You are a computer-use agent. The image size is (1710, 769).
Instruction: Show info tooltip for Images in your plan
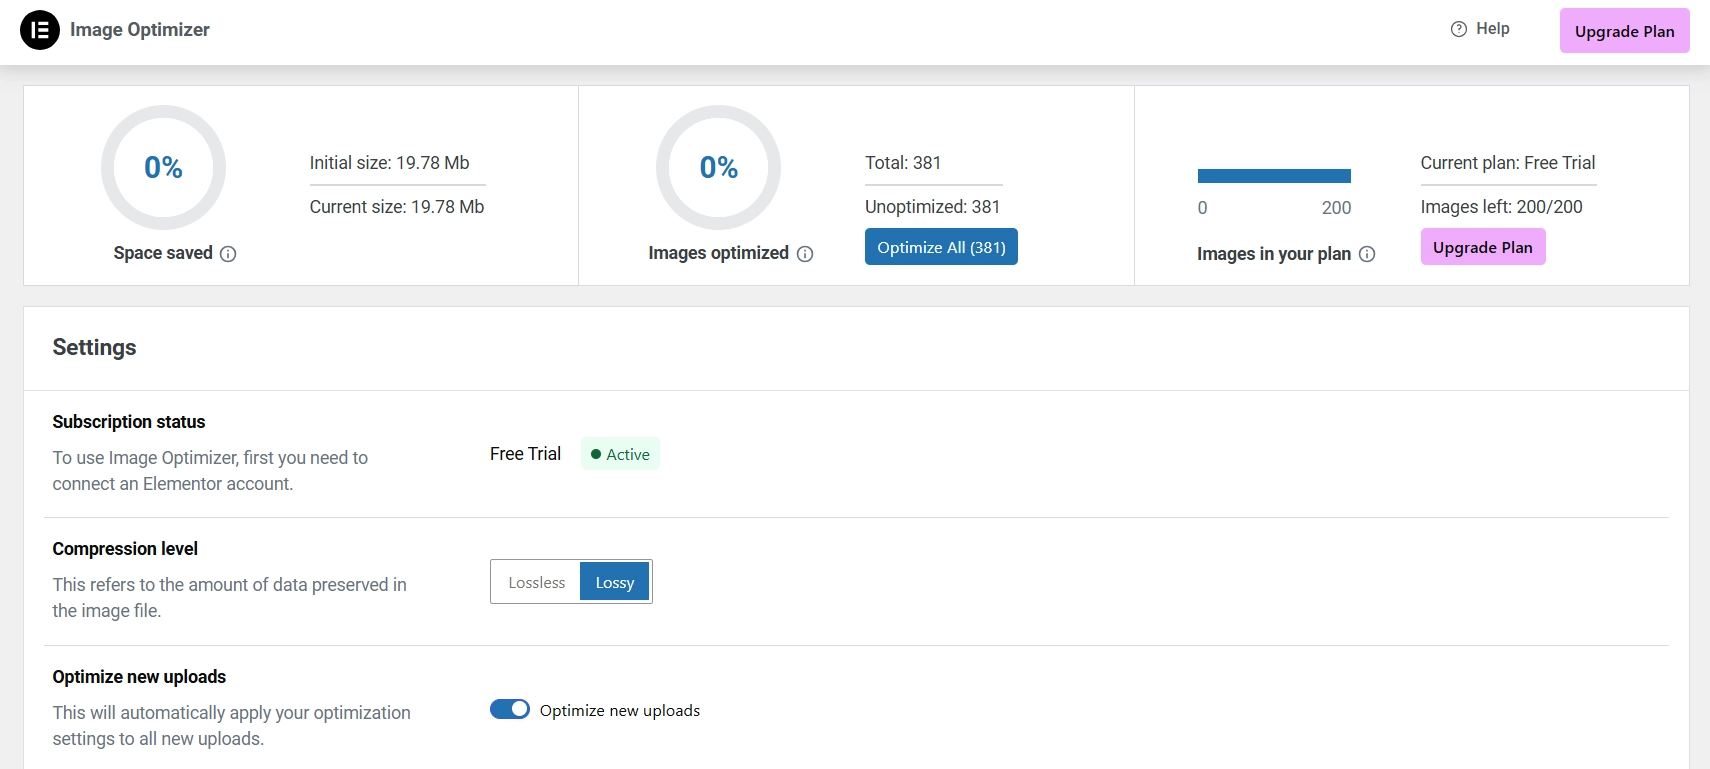(x=1367, y=254)
